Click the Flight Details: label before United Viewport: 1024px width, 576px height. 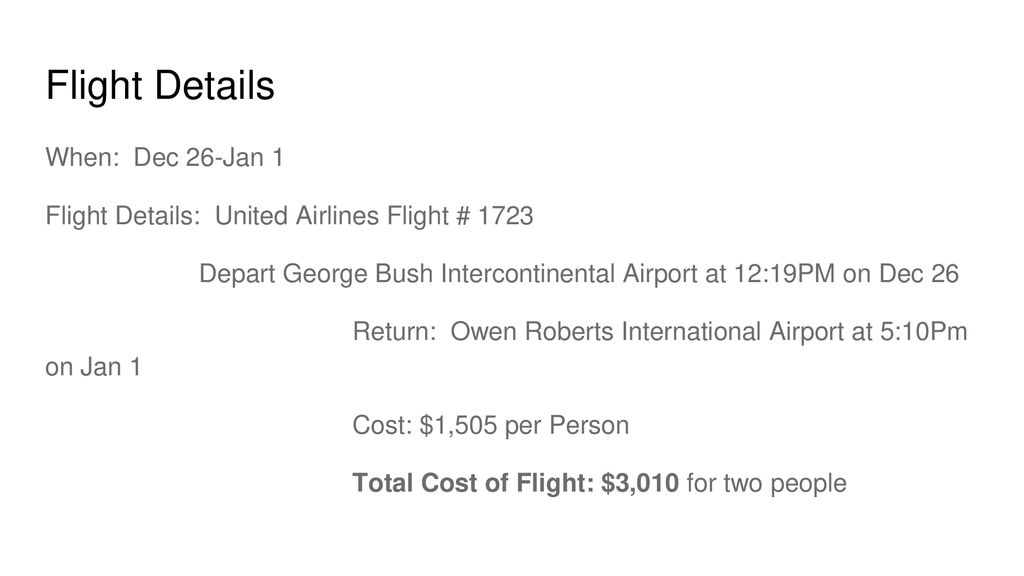pyautogui.click(x=123, y=216)
